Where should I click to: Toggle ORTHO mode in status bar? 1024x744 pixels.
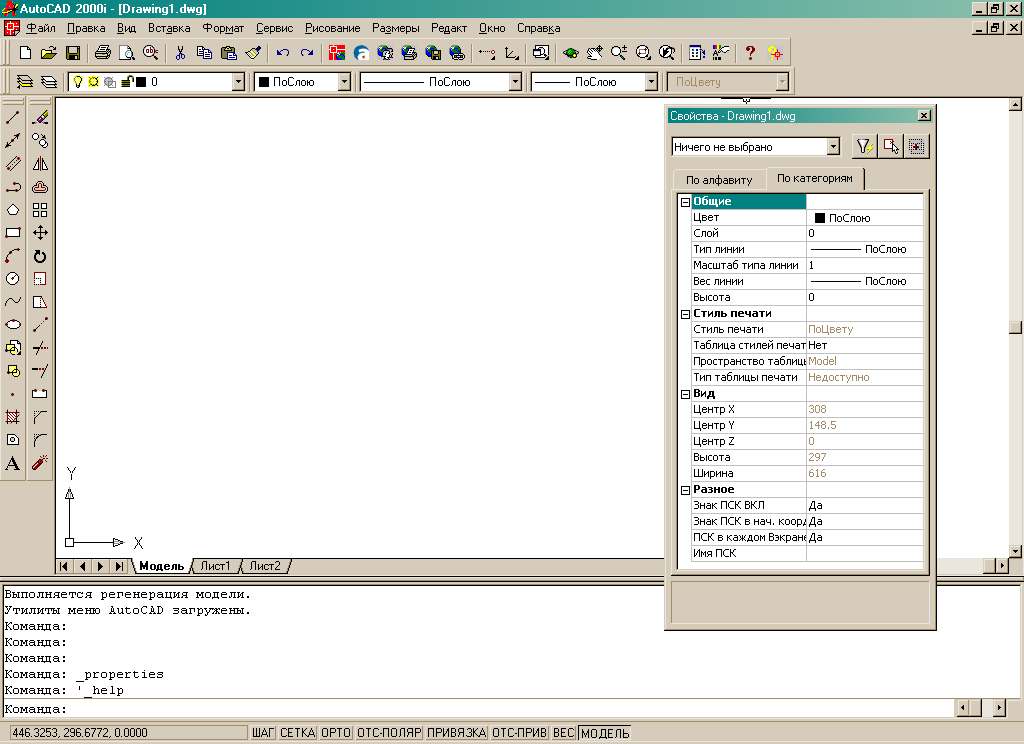[x=335, y=733]
